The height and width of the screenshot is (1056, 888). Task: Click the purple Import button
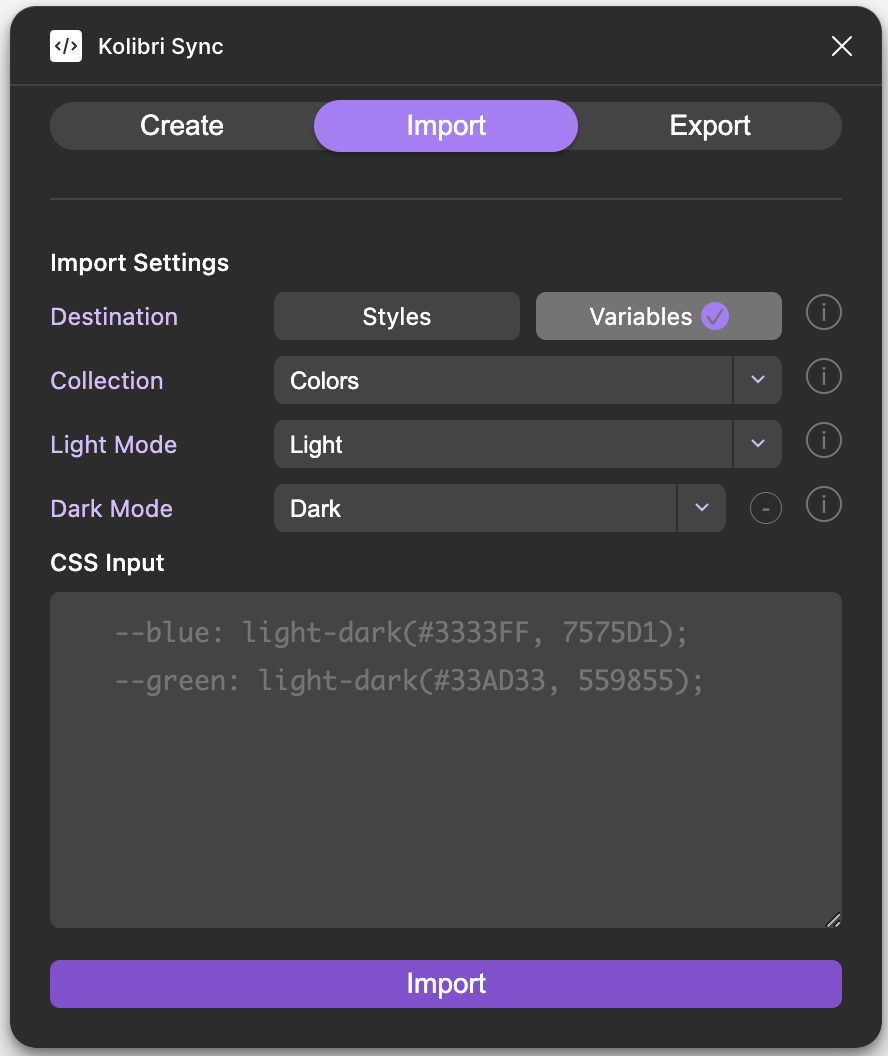[446, 984]
